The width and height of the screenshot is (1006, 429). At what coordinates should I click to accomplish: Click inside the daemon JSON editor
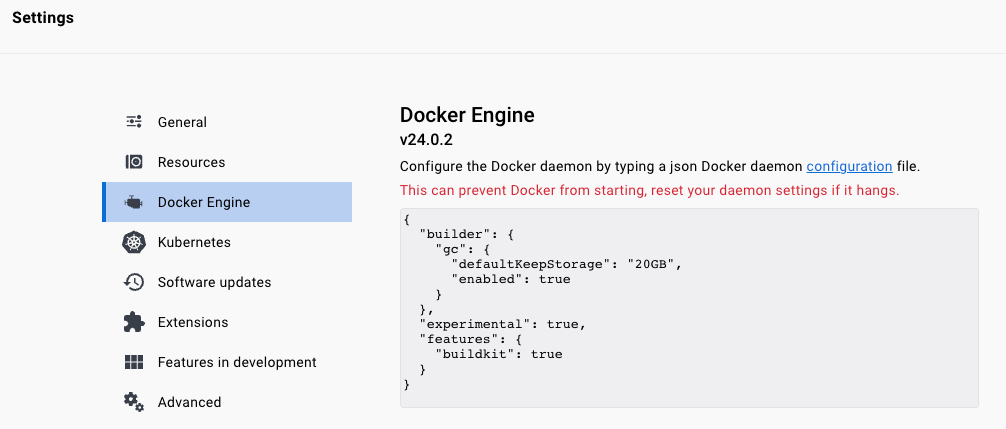(689, 308)
